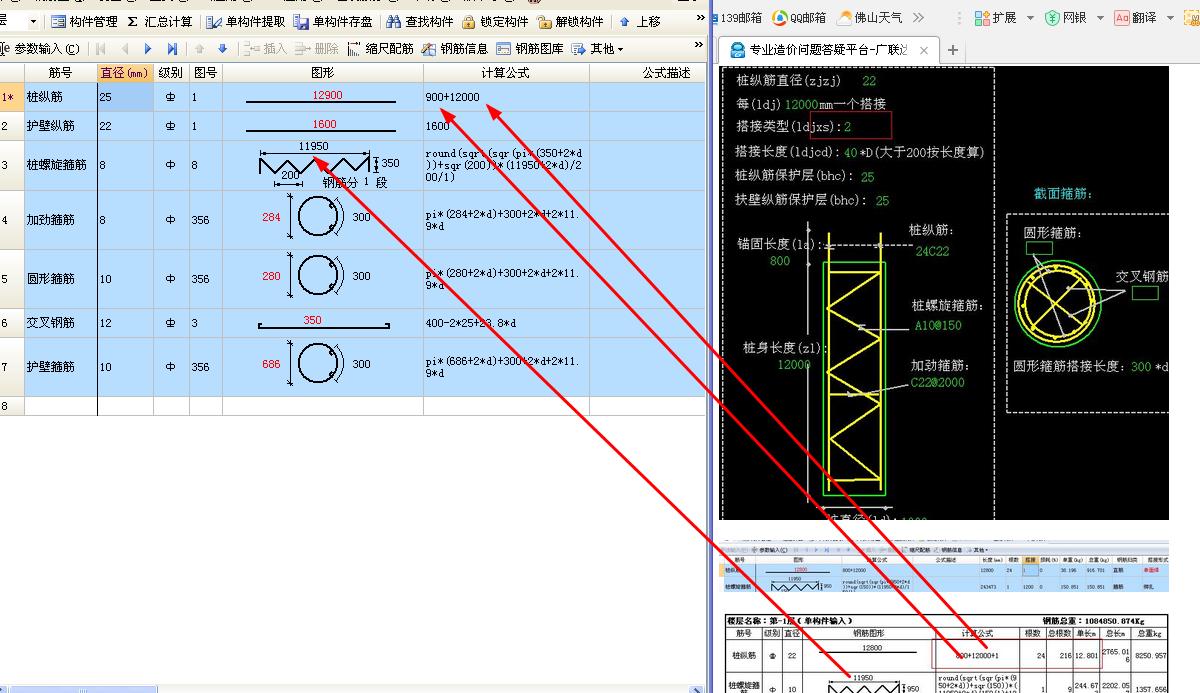Viewport: 1200px width, 693px height.
Task: Select 专业造价问题答疑平台 browser tab
Action: click(828, 50)
